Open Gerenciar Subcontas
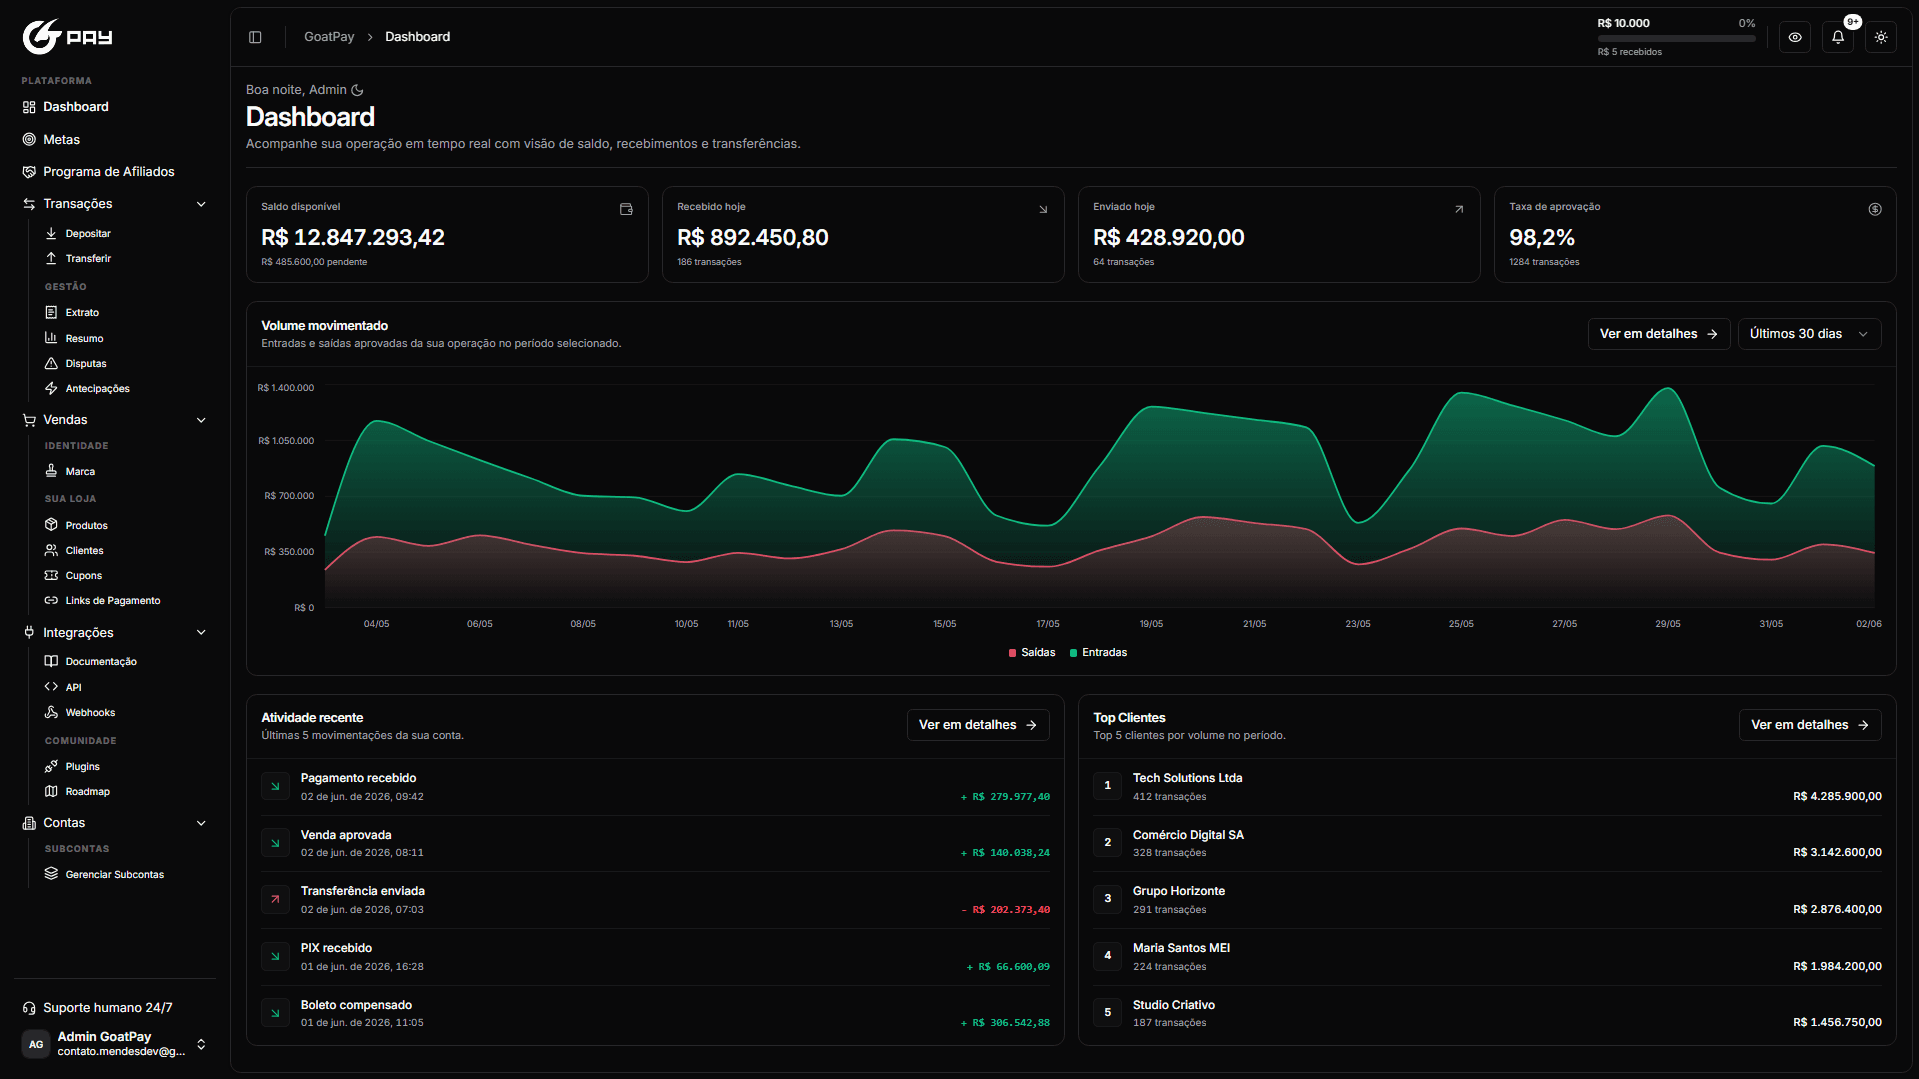 [114, 875]
